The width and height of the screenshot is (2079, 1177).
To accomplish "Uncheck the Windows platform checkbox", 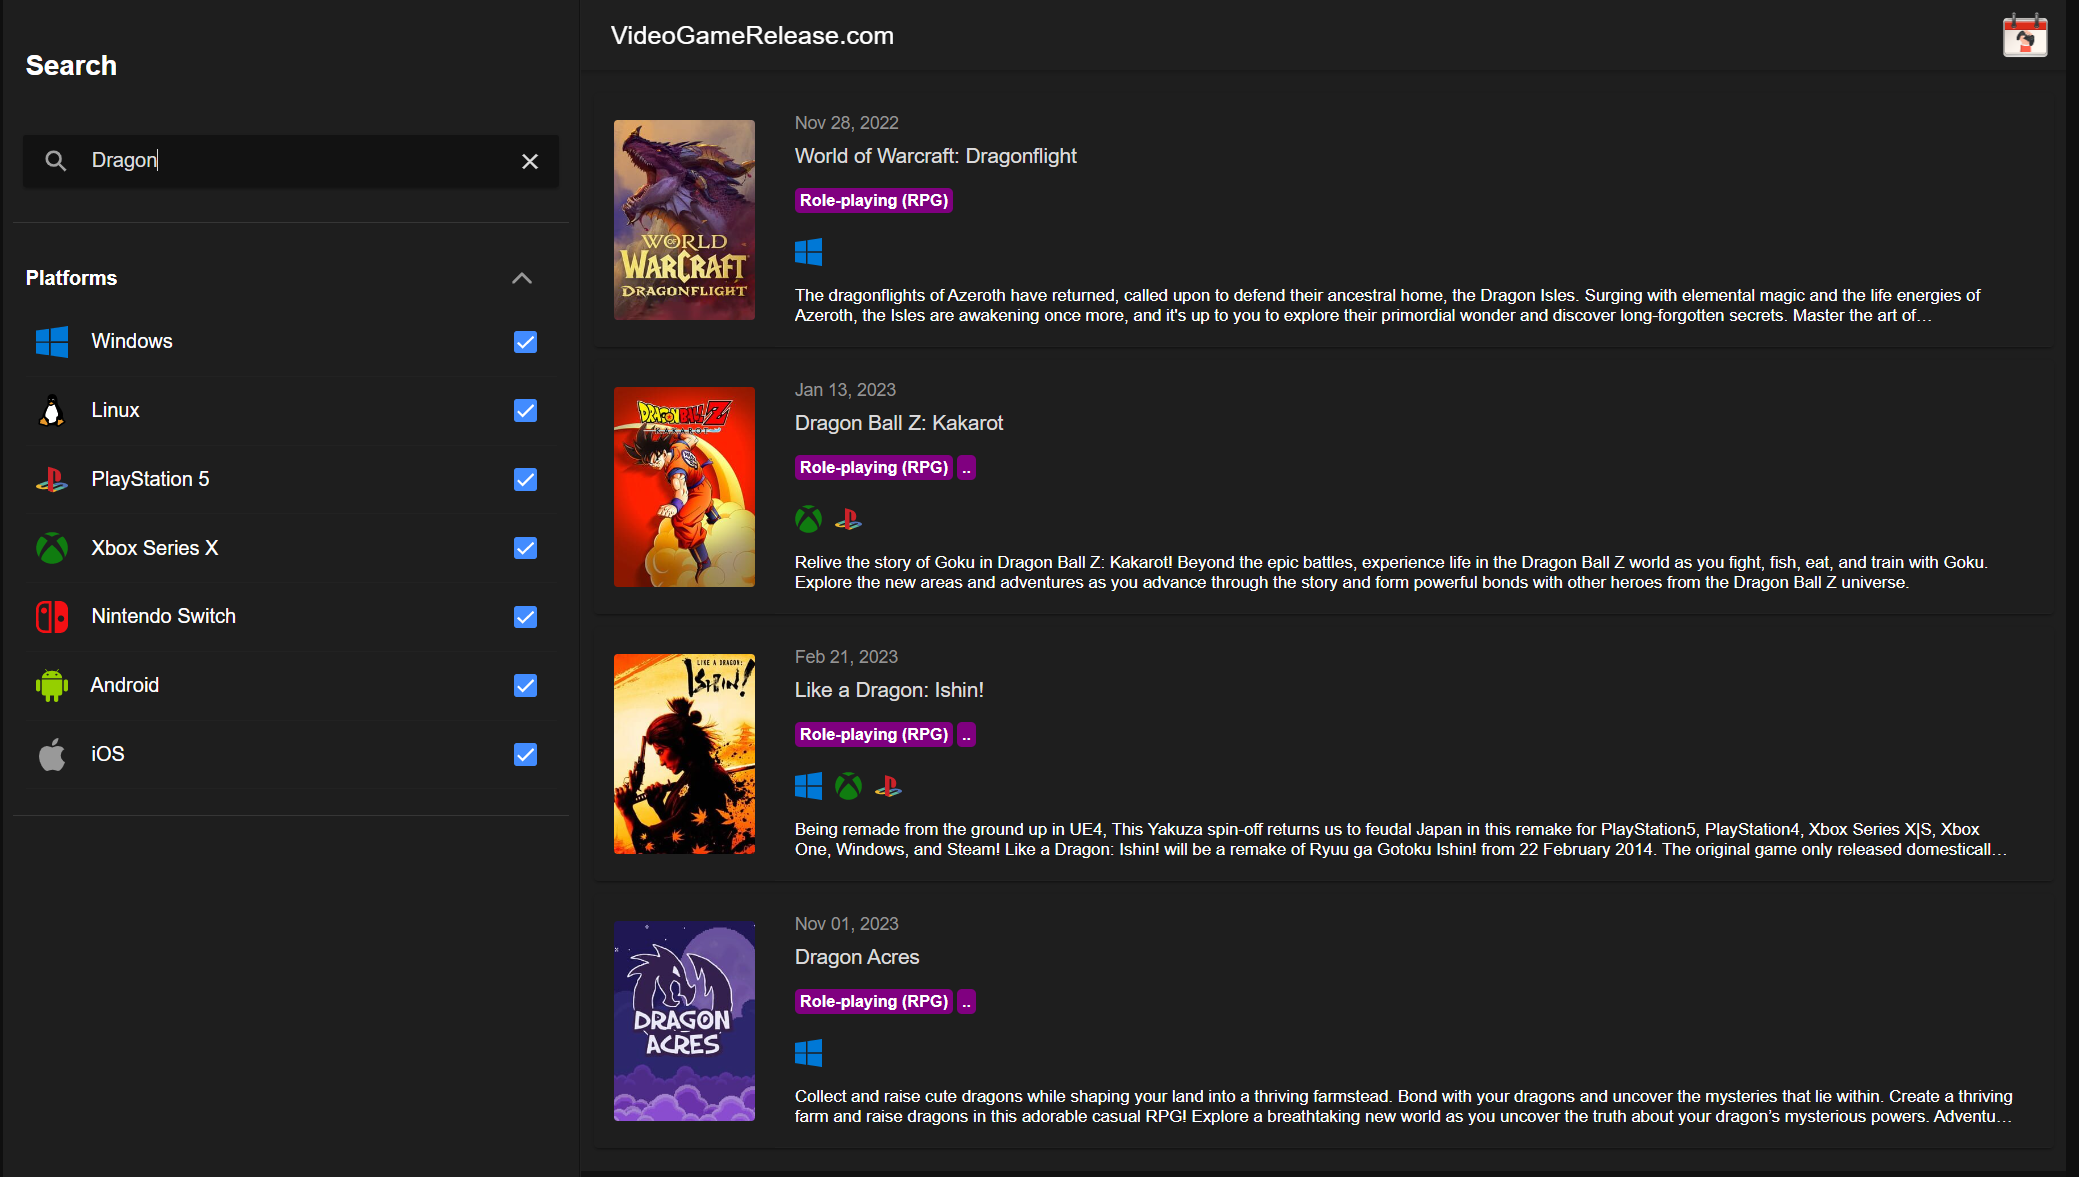I will click(x=525, y=342).
